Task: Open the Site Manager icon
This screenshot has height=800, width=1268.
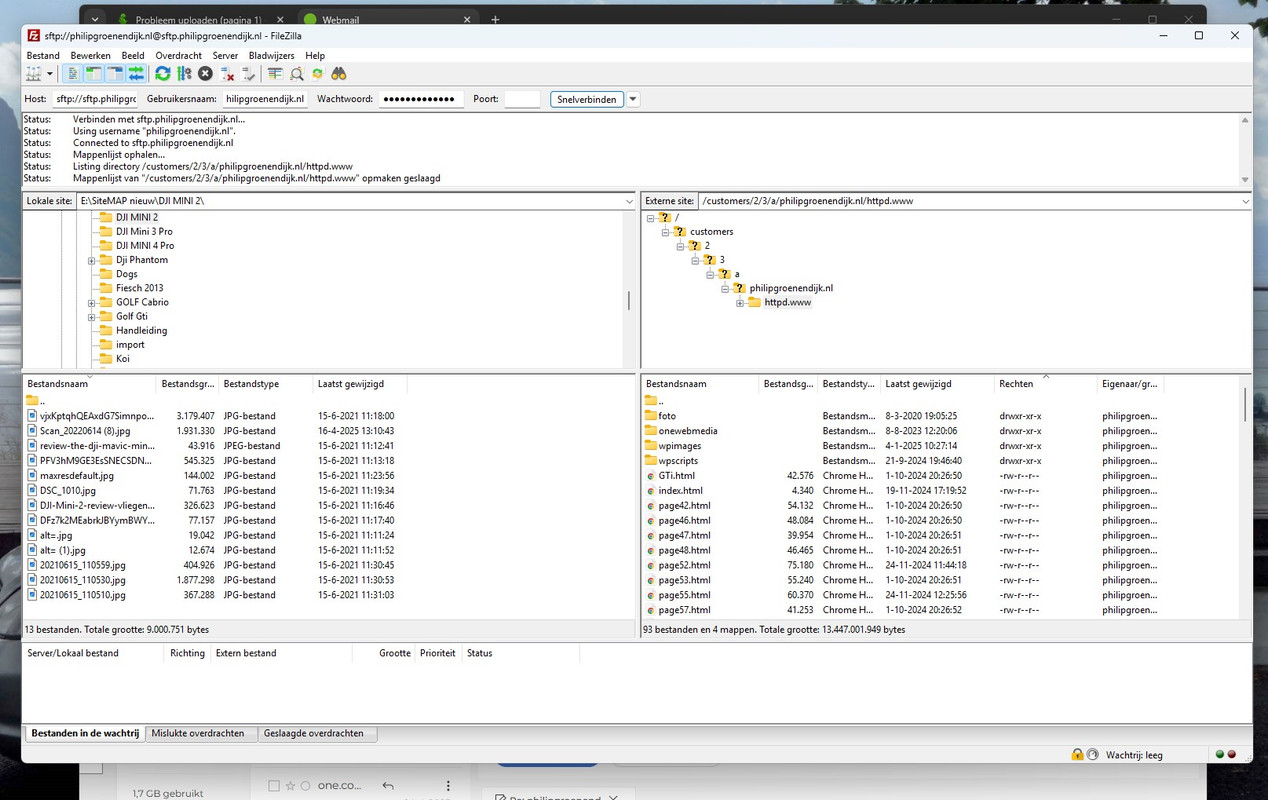Action: [34, 74]
